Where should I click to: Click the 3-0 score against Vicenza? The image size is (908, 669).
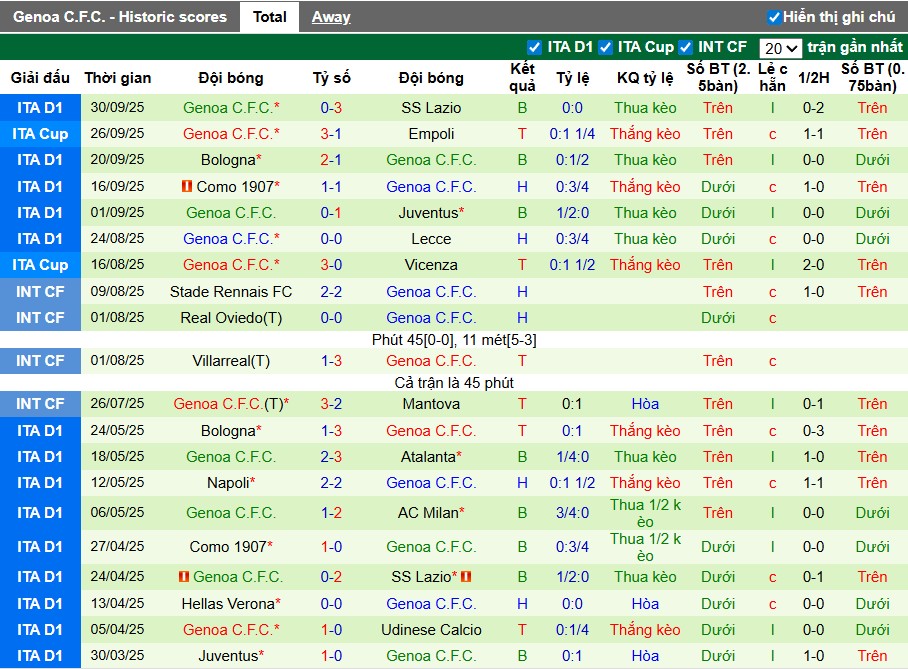(331, 265)
